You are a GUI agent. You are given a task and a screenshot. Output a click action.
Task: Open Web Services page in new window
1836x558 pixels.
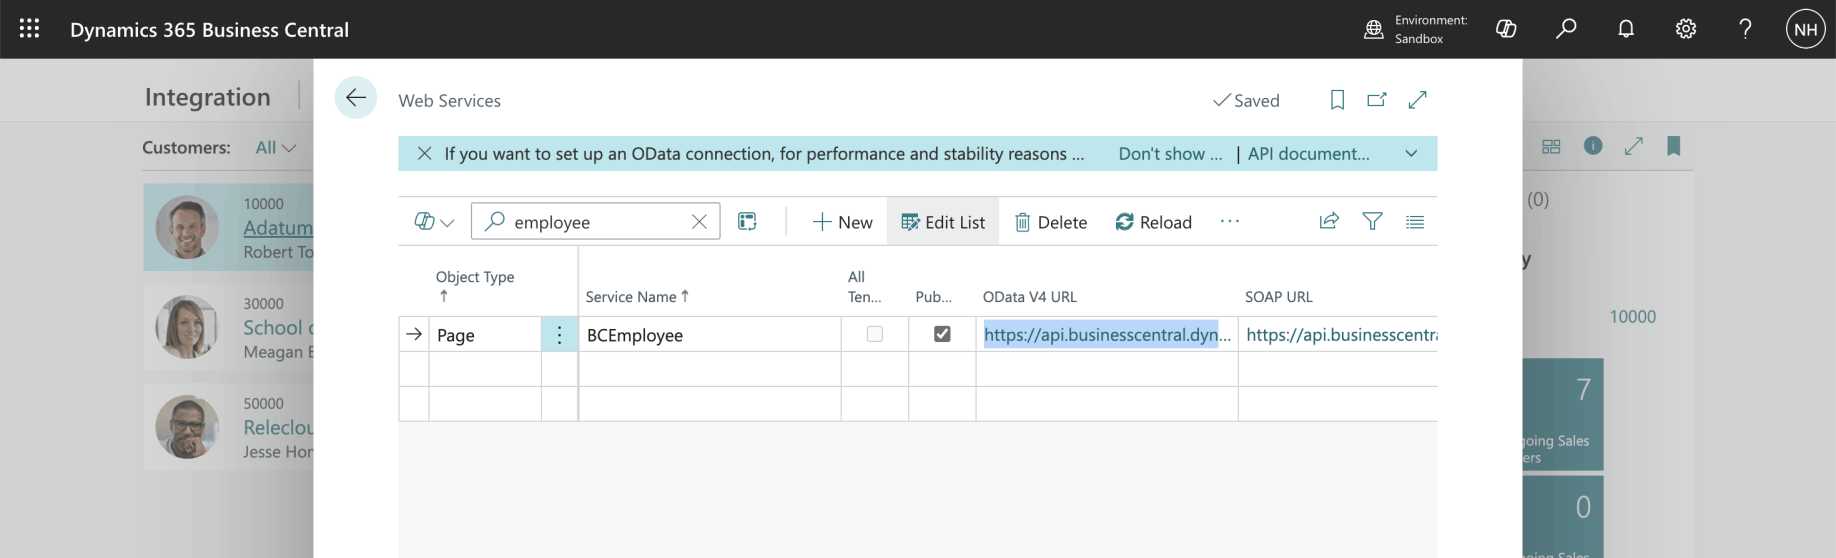coord(1377,100)
